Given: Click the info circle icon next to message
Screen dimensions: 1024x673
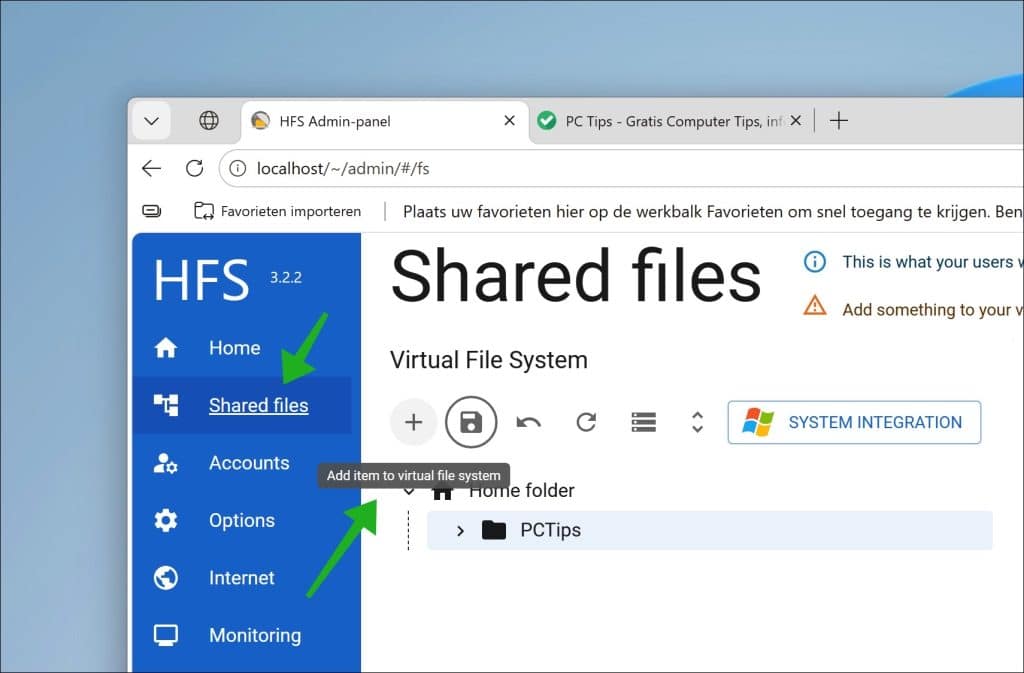Looking at the screenshot, I should 814,262.
